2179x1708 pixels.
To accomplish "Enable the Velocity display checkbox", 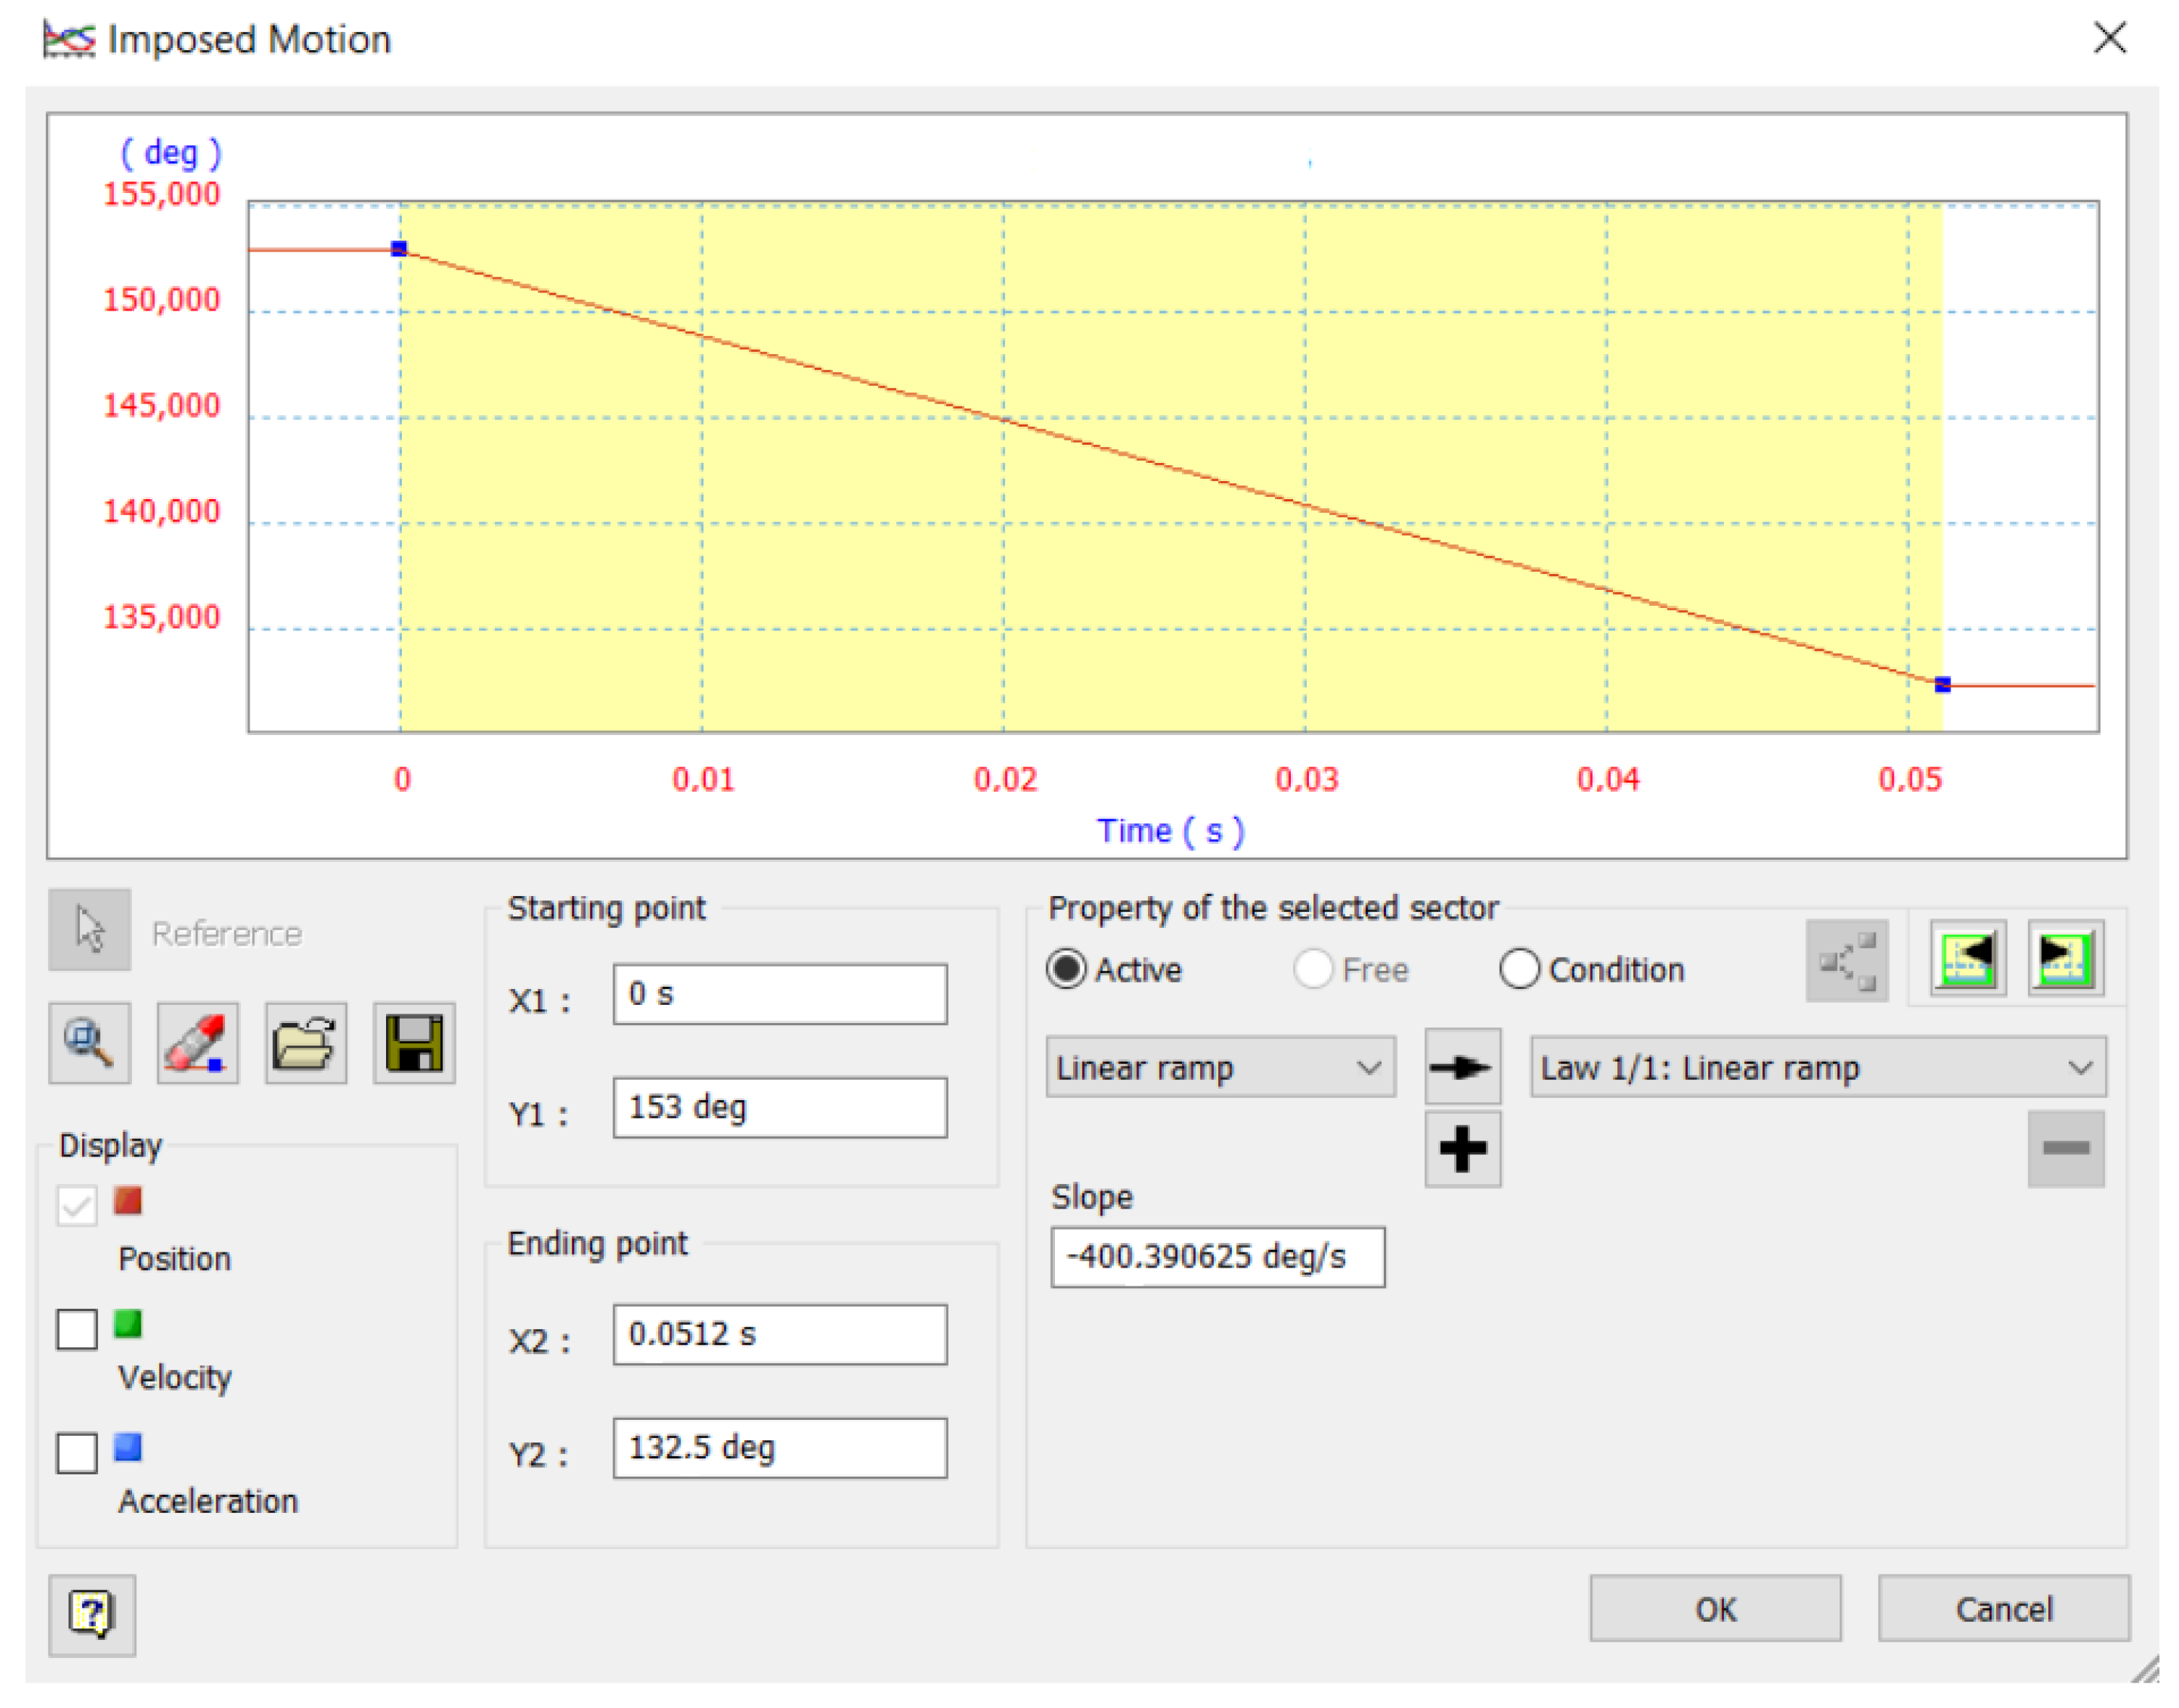I will coord(77,1329).
